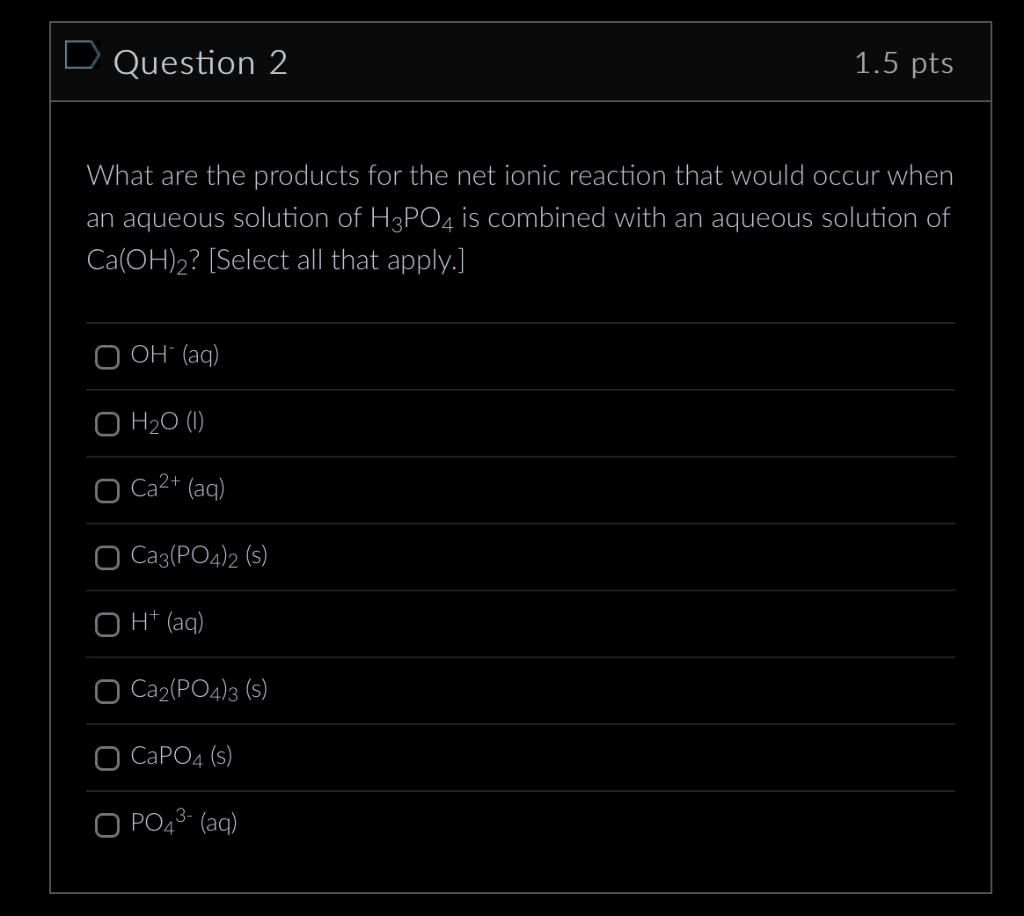This screenshot has width=1024, height=916.
Task: Click the 'OH⁻ (aq)' answer label text
Action: (174, 355)
